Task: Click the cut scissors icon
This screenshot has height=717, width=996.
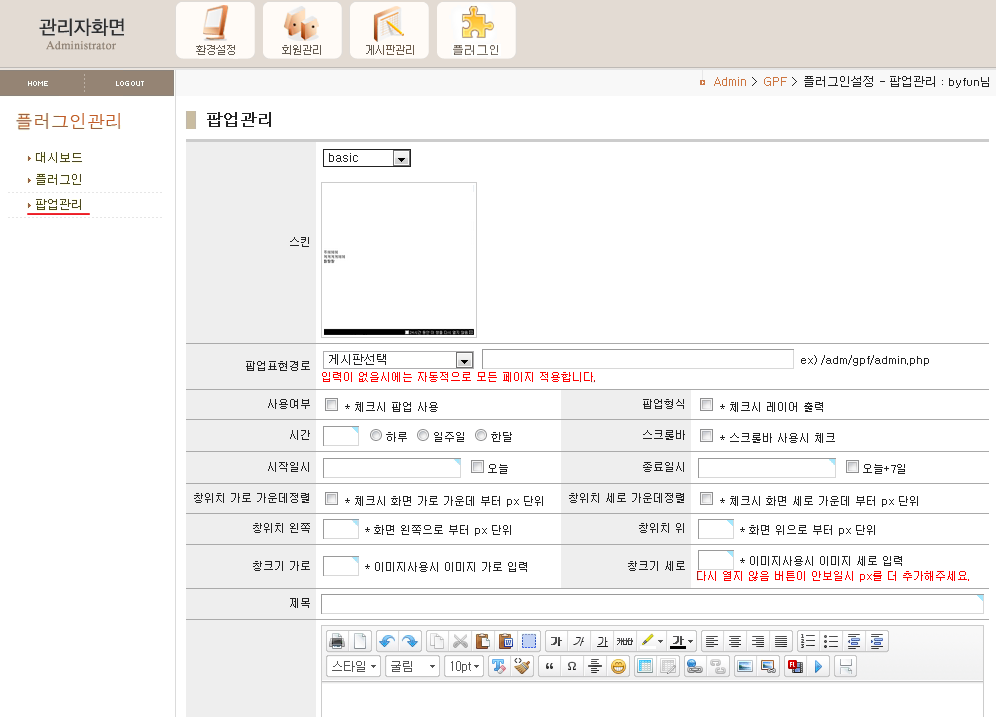Action: (460, 641)
